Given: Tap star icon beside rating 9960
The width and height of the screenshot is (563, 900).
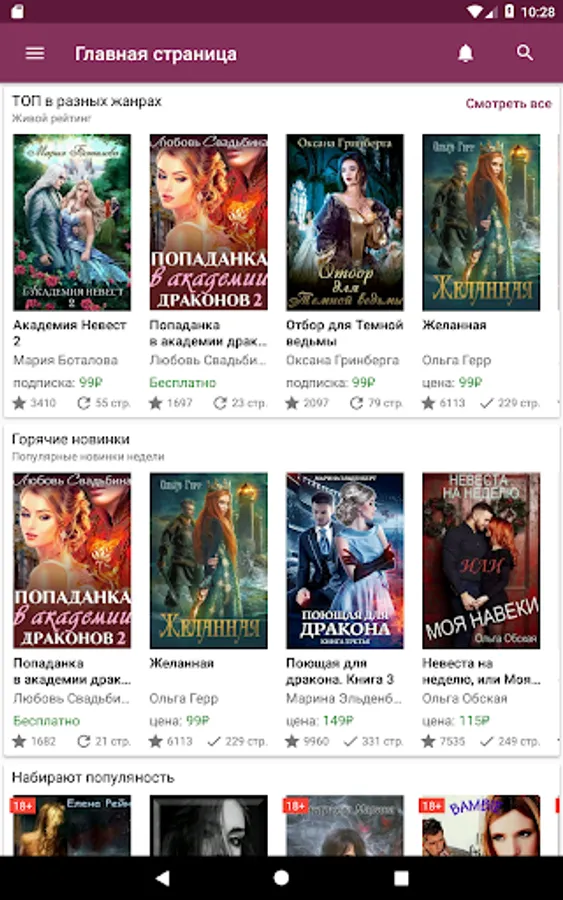Looking at the screenshot, I should coord(292,742).
